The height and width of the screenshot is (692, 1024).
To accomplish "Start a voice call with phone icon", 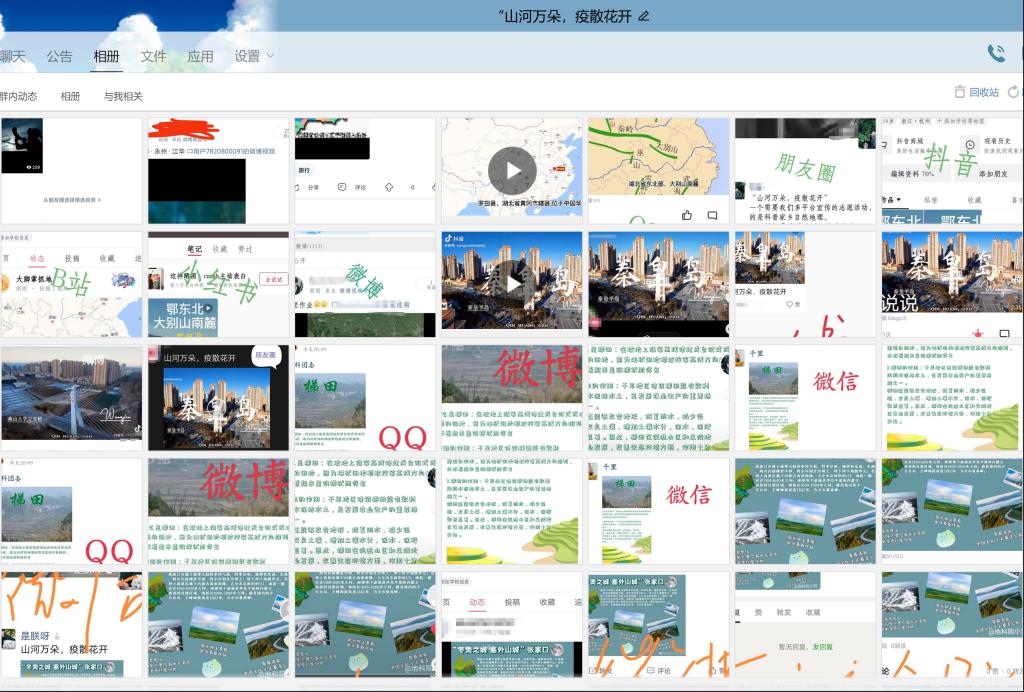I will point(996,54).
